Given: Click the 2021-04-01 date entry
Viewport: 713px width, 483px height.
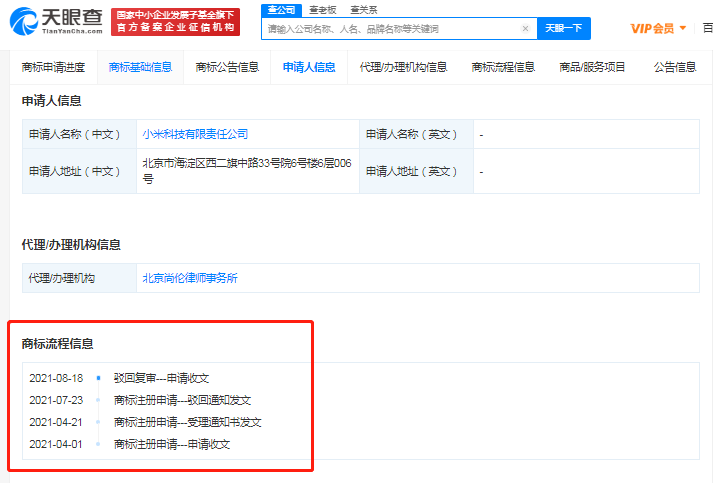Looking at the screenshot, I should (x=55, y=444).
